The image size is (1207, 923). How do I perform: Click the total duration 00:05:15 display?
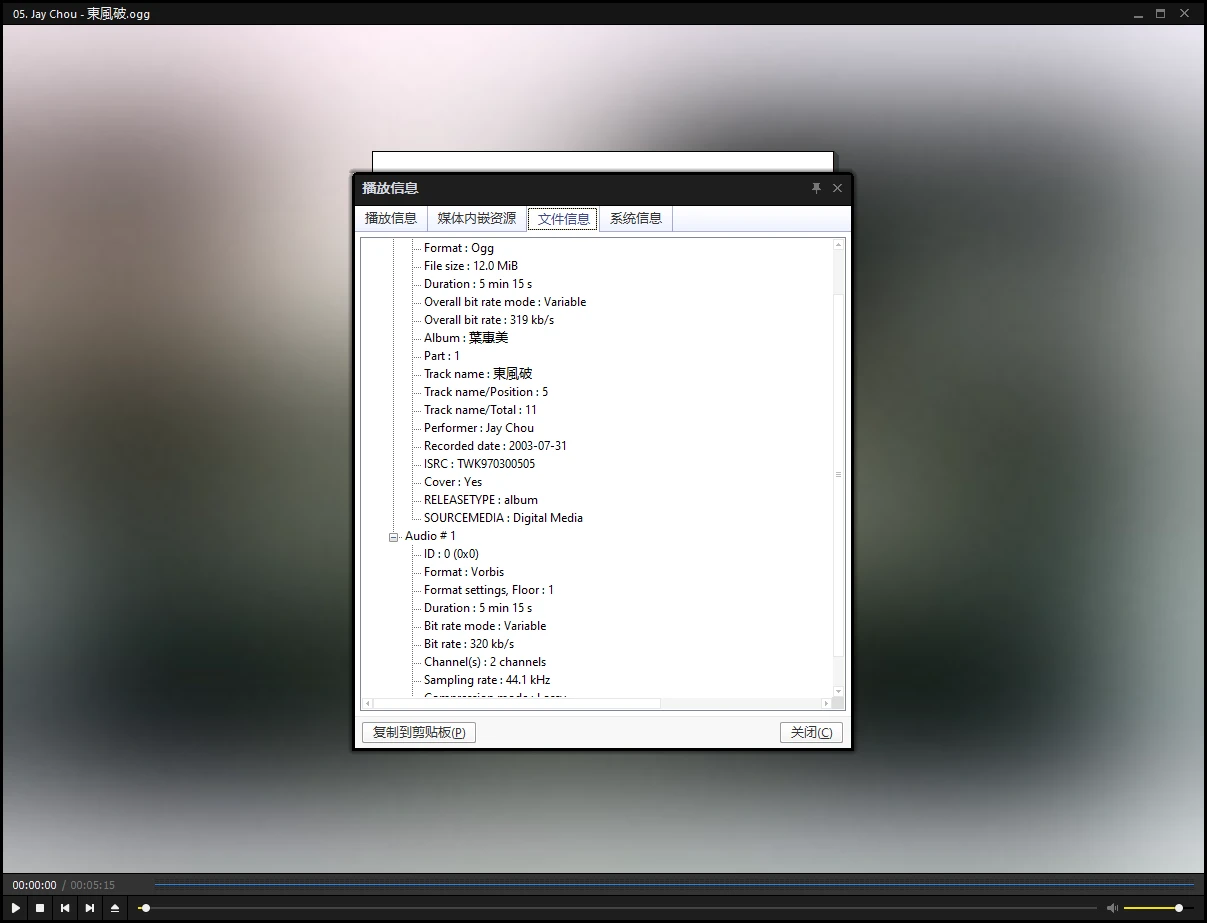coord(93,885)
